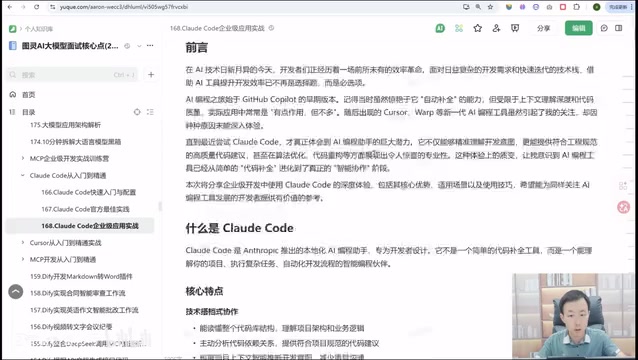
Task: Click the grey grid widget icon at right edge
Action: [x=623, y=186]
